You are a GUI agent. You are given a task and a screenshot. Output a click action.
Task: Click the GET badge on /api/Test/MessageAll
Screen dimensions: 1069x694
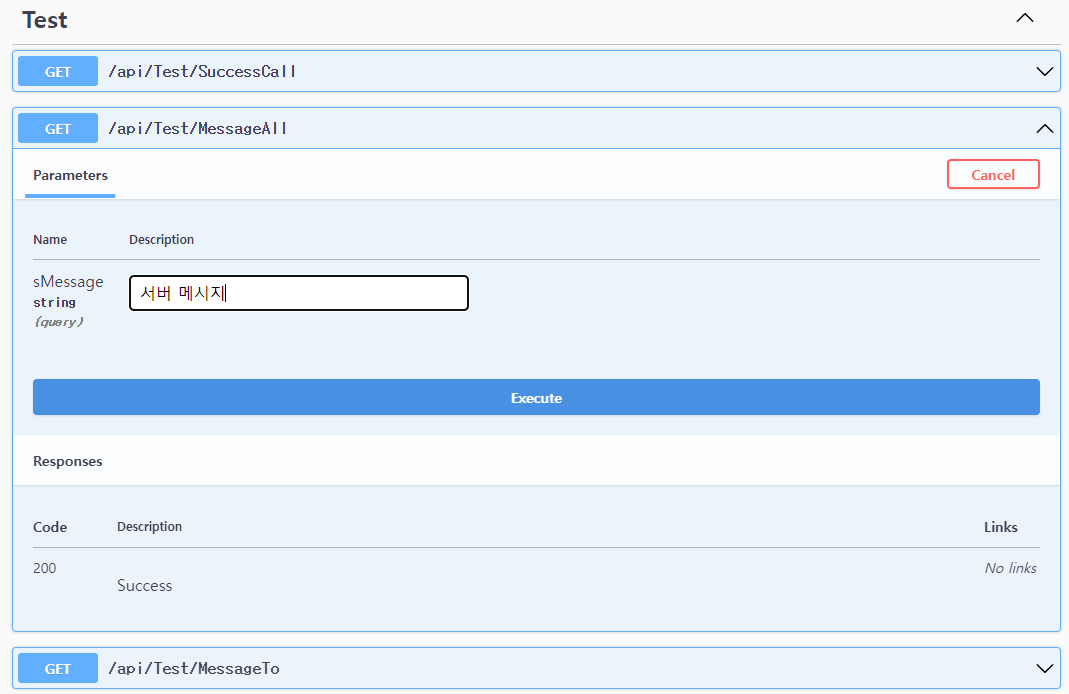57,128
